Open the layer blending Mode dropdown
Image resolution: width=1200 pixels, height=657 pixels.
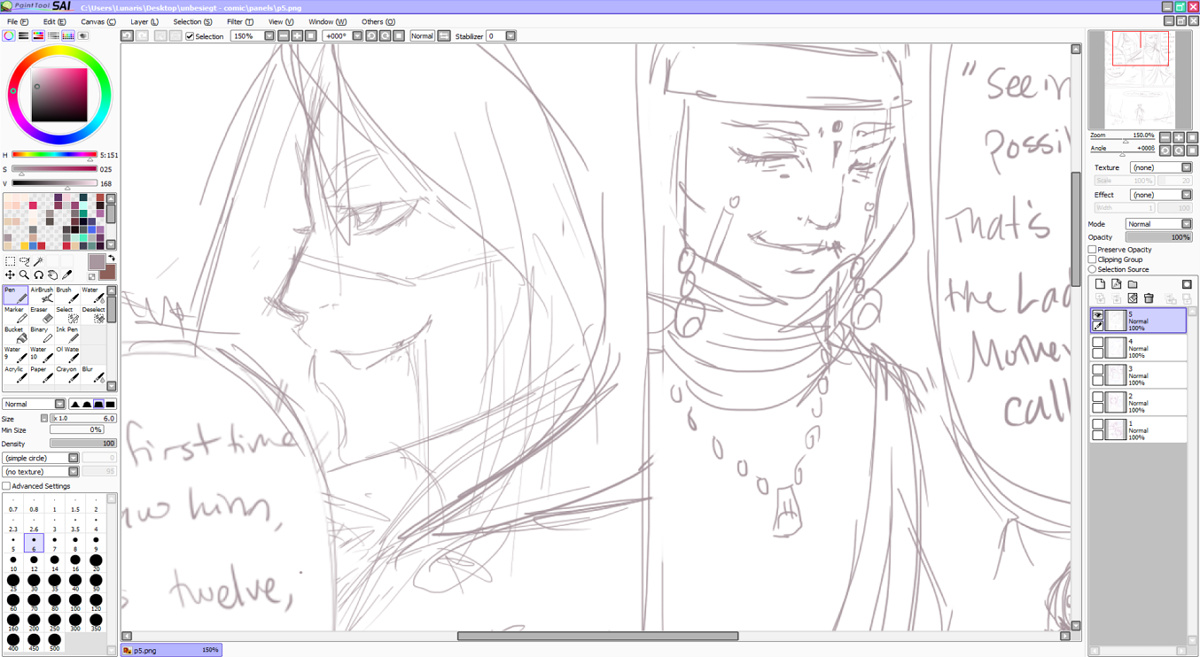[1158, 224]
